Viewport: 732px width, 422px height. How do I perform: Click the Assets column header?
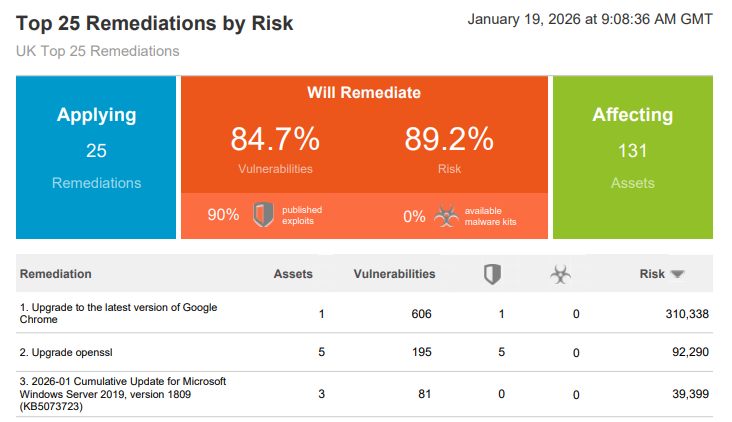click(x=293, y=273)
